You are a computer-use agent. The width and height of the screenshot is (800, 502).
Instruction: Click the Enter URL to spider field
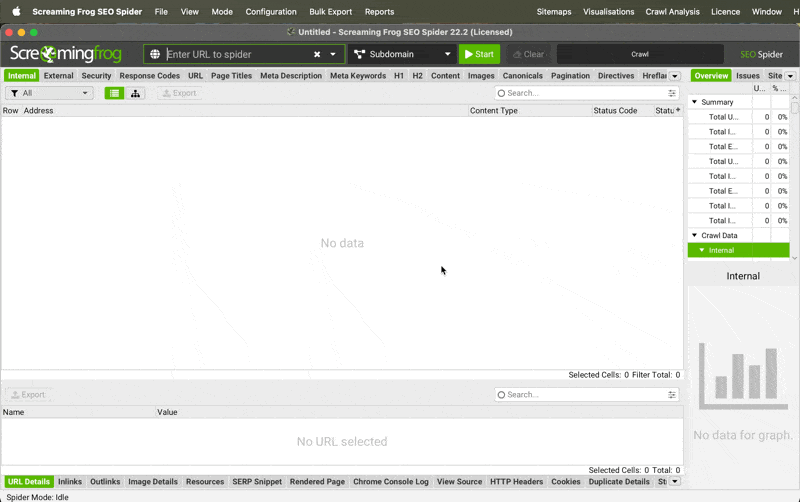tap(237, 54)
